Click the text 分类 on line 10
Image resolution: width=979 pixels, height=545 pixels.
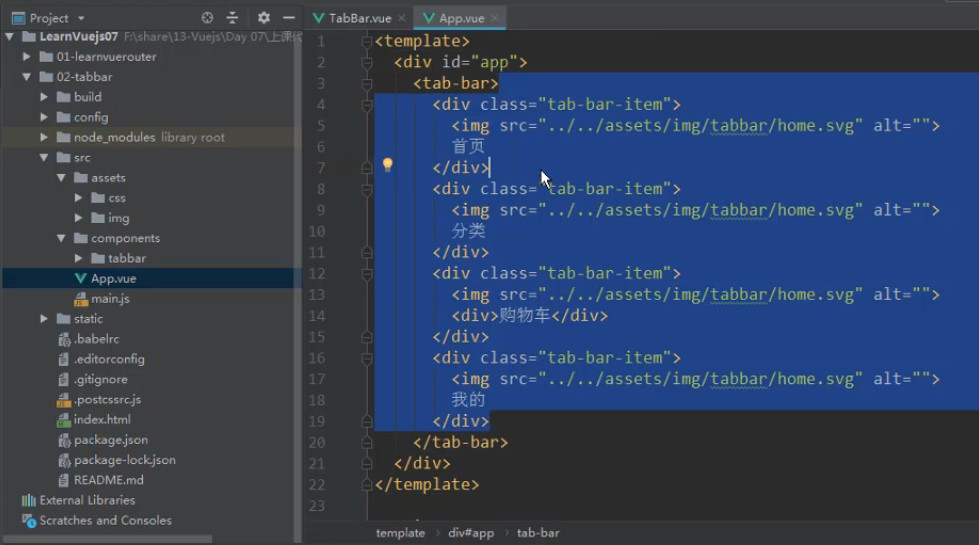pos(468,231)
